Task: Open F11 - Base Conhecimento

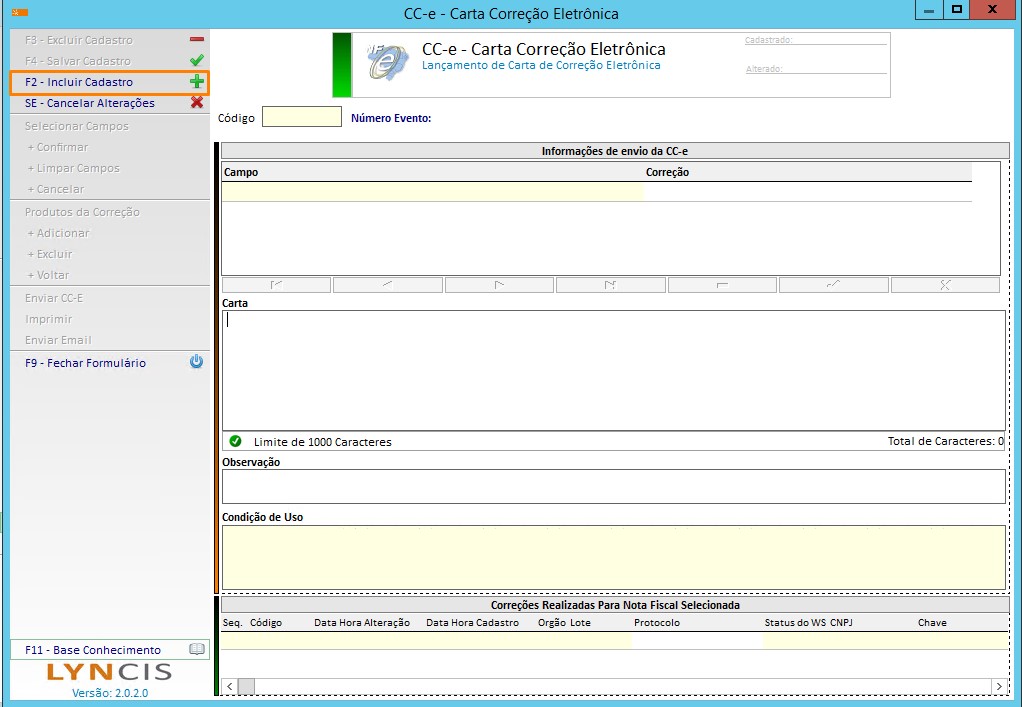Action: 93,650
